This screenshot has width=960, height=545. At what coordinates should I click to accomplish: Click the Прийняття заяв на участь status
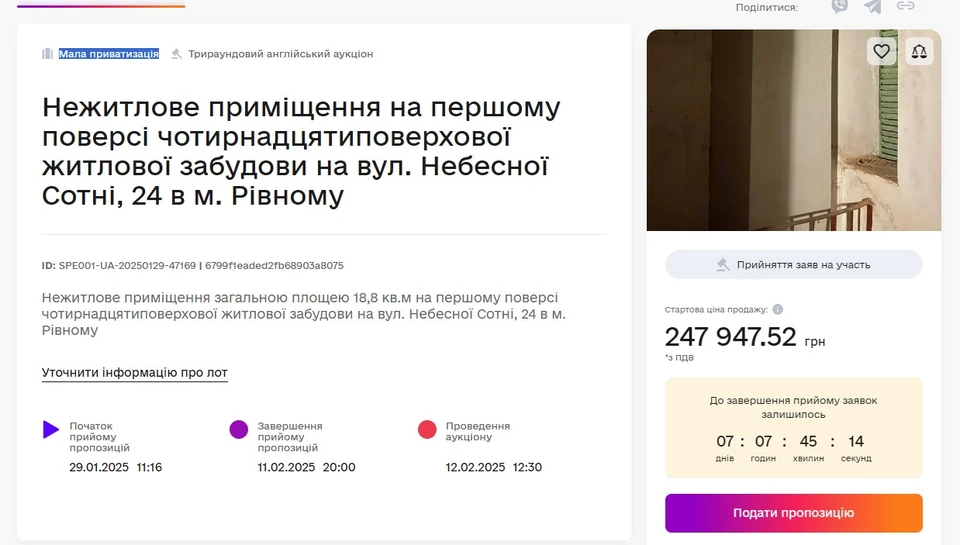794,265
